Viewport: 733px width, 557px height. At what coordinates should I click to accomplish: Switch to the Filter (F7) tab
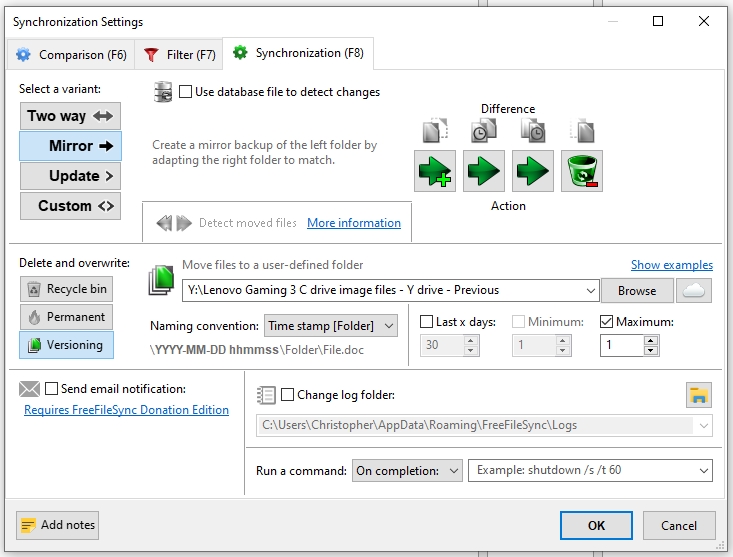[x=179, y=55]
